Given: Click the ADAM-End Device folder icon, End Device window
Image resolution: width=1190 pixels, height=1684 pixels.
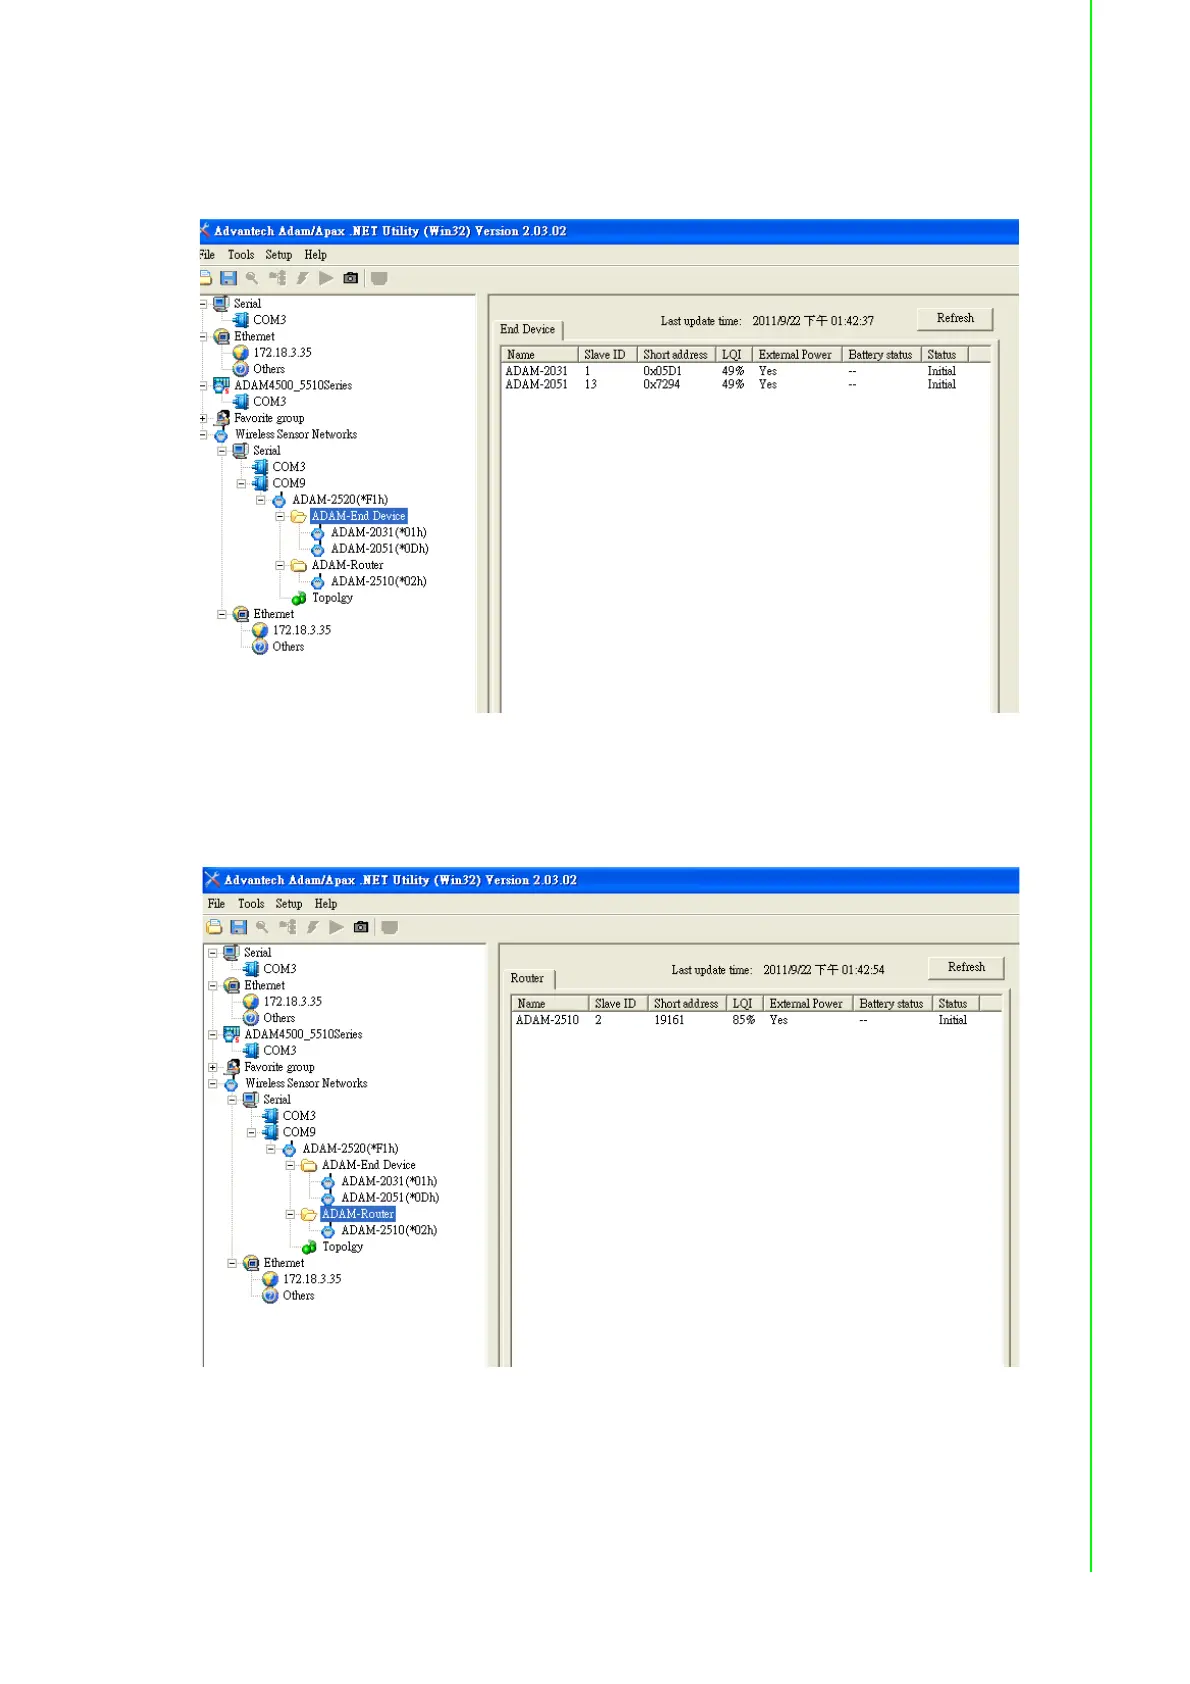Looking at the screenshot, I should [298, 516].
